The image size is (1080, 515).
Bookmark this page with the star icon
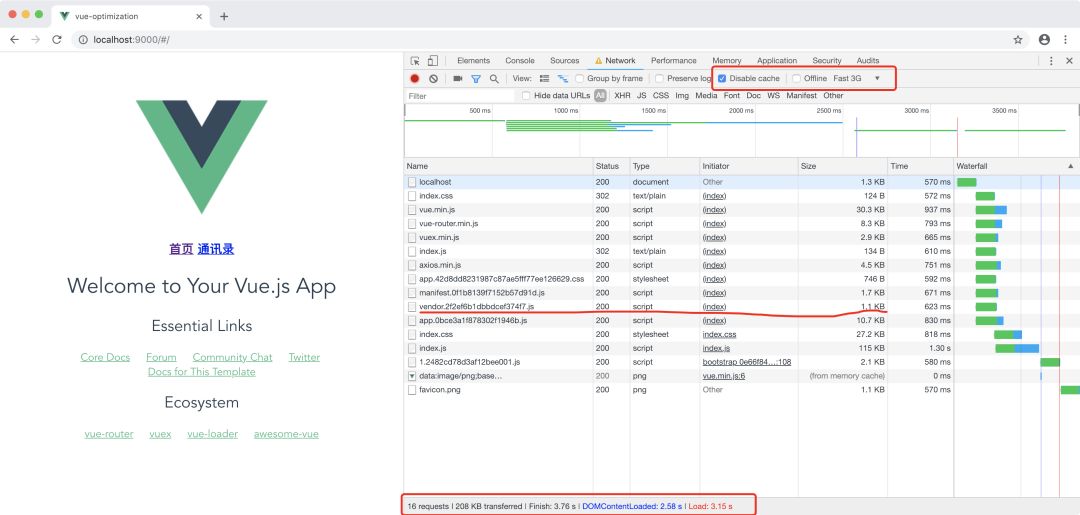(x=1018, y=40)
